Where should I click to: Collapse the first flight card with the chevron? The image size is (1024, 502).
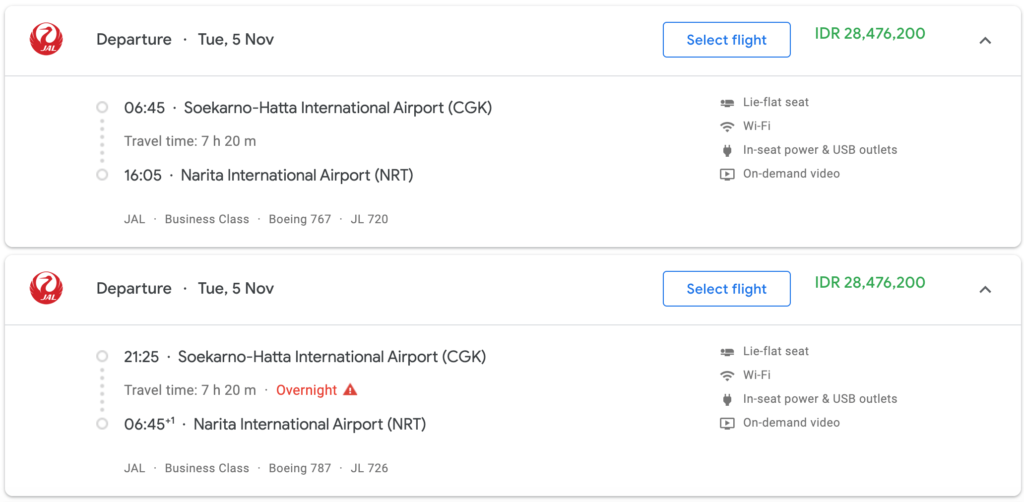point(985,40)
